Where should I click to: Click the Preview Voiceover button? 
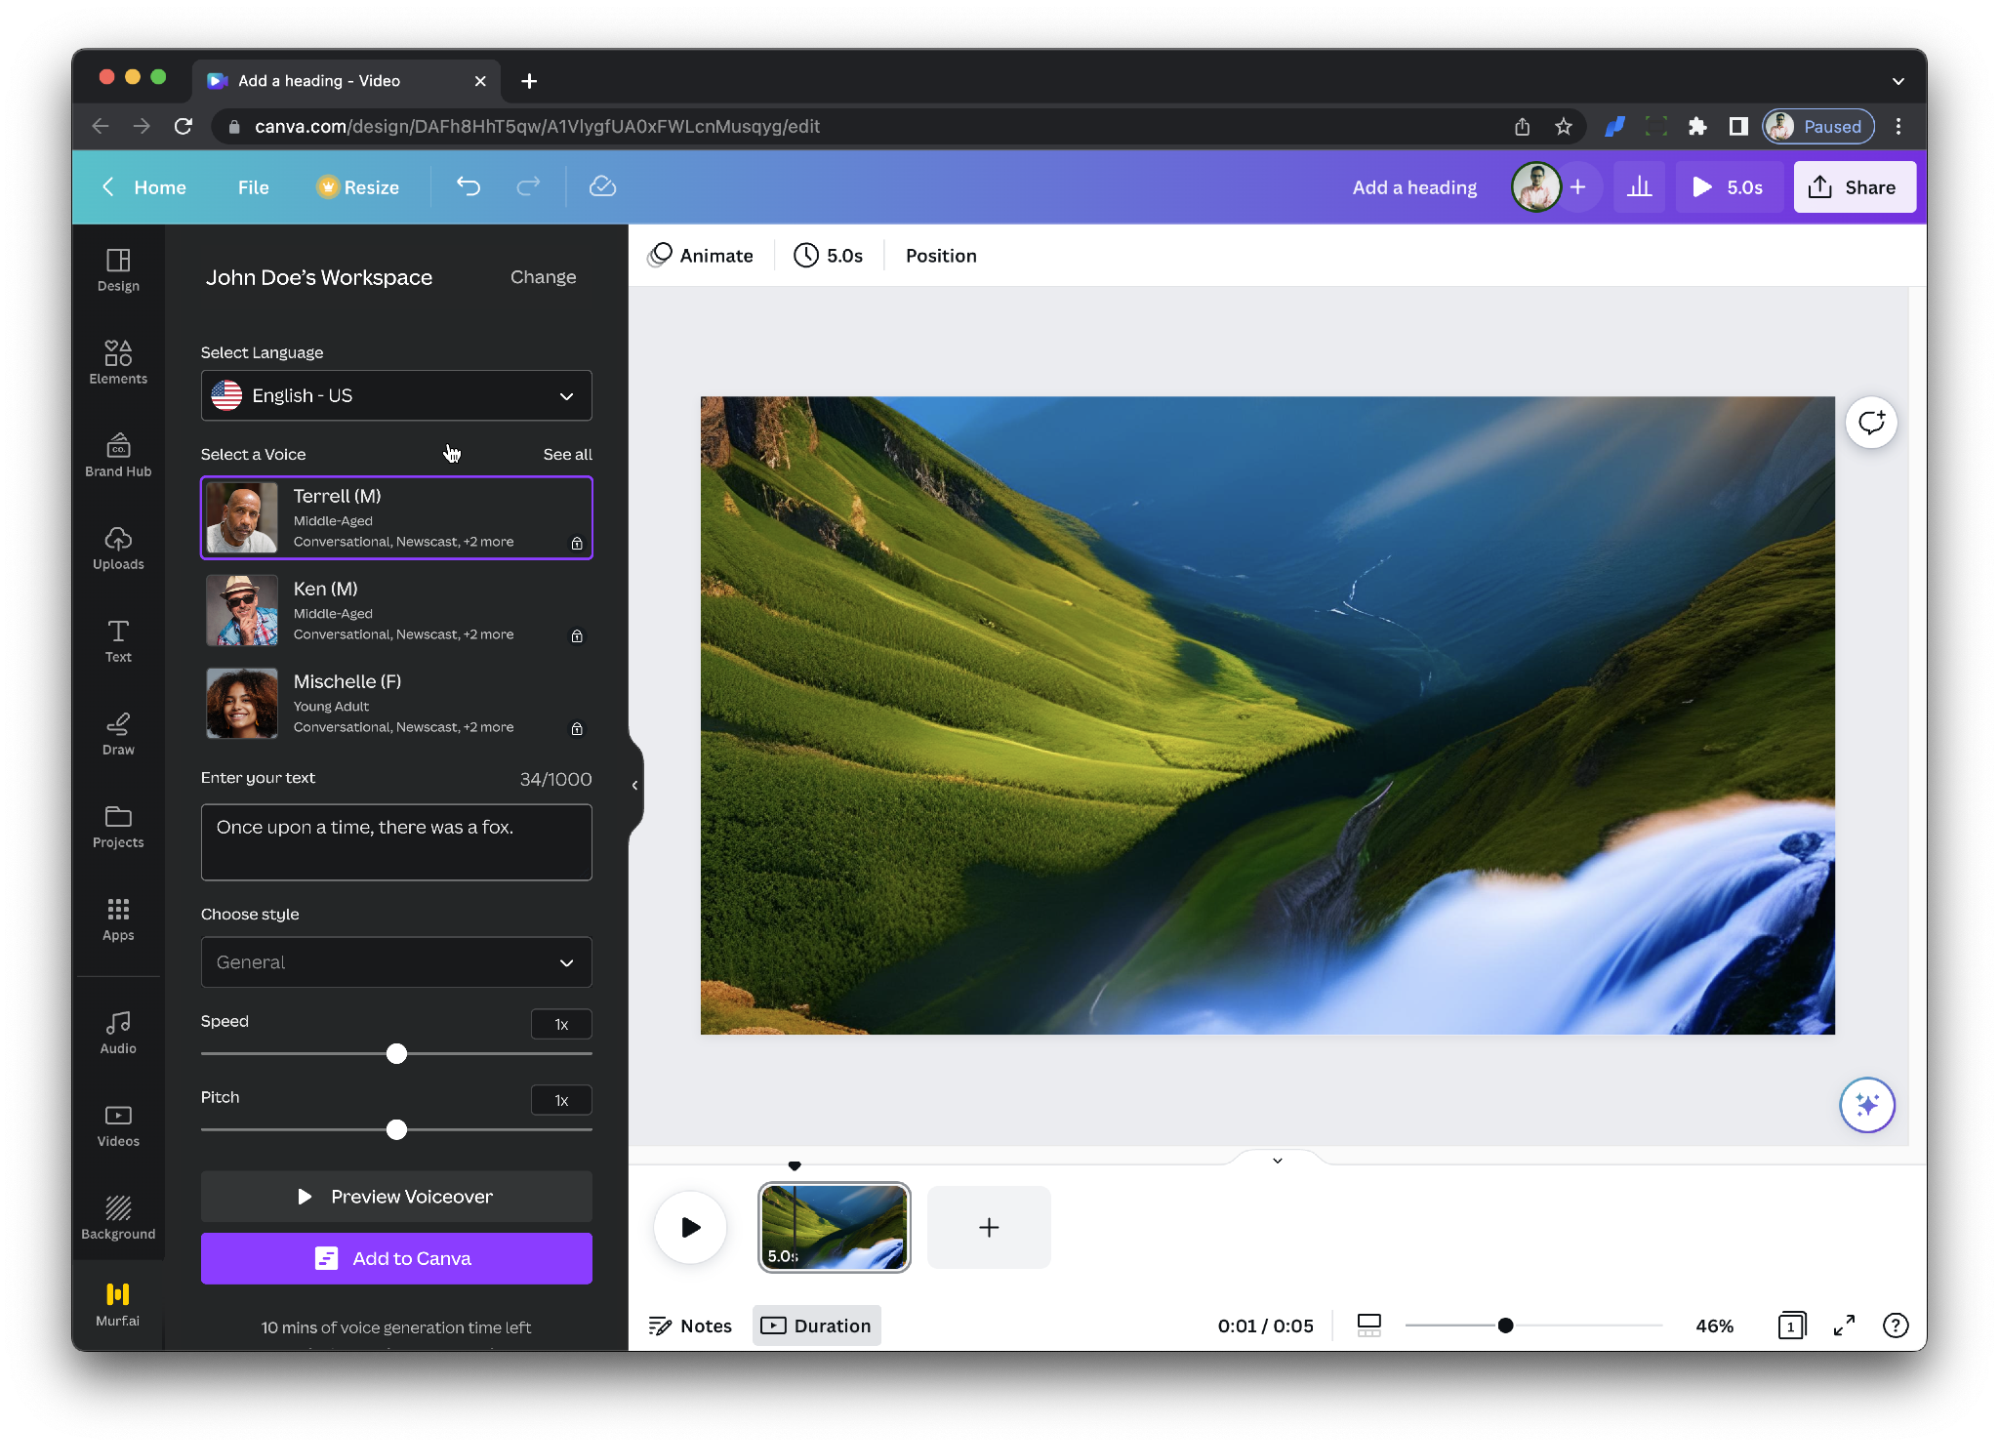point(396,1196)
